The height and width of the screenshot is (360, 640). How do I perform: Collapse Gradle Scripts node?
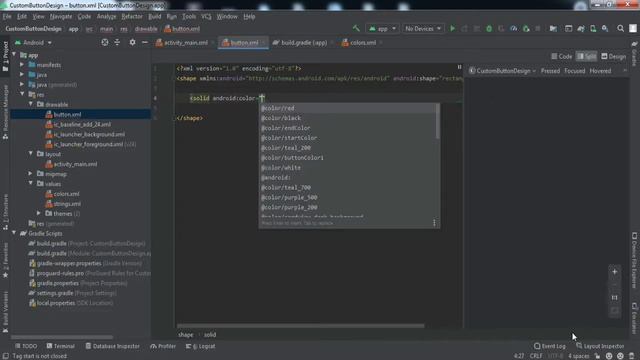pyautogui.click(x=14, y=233)
